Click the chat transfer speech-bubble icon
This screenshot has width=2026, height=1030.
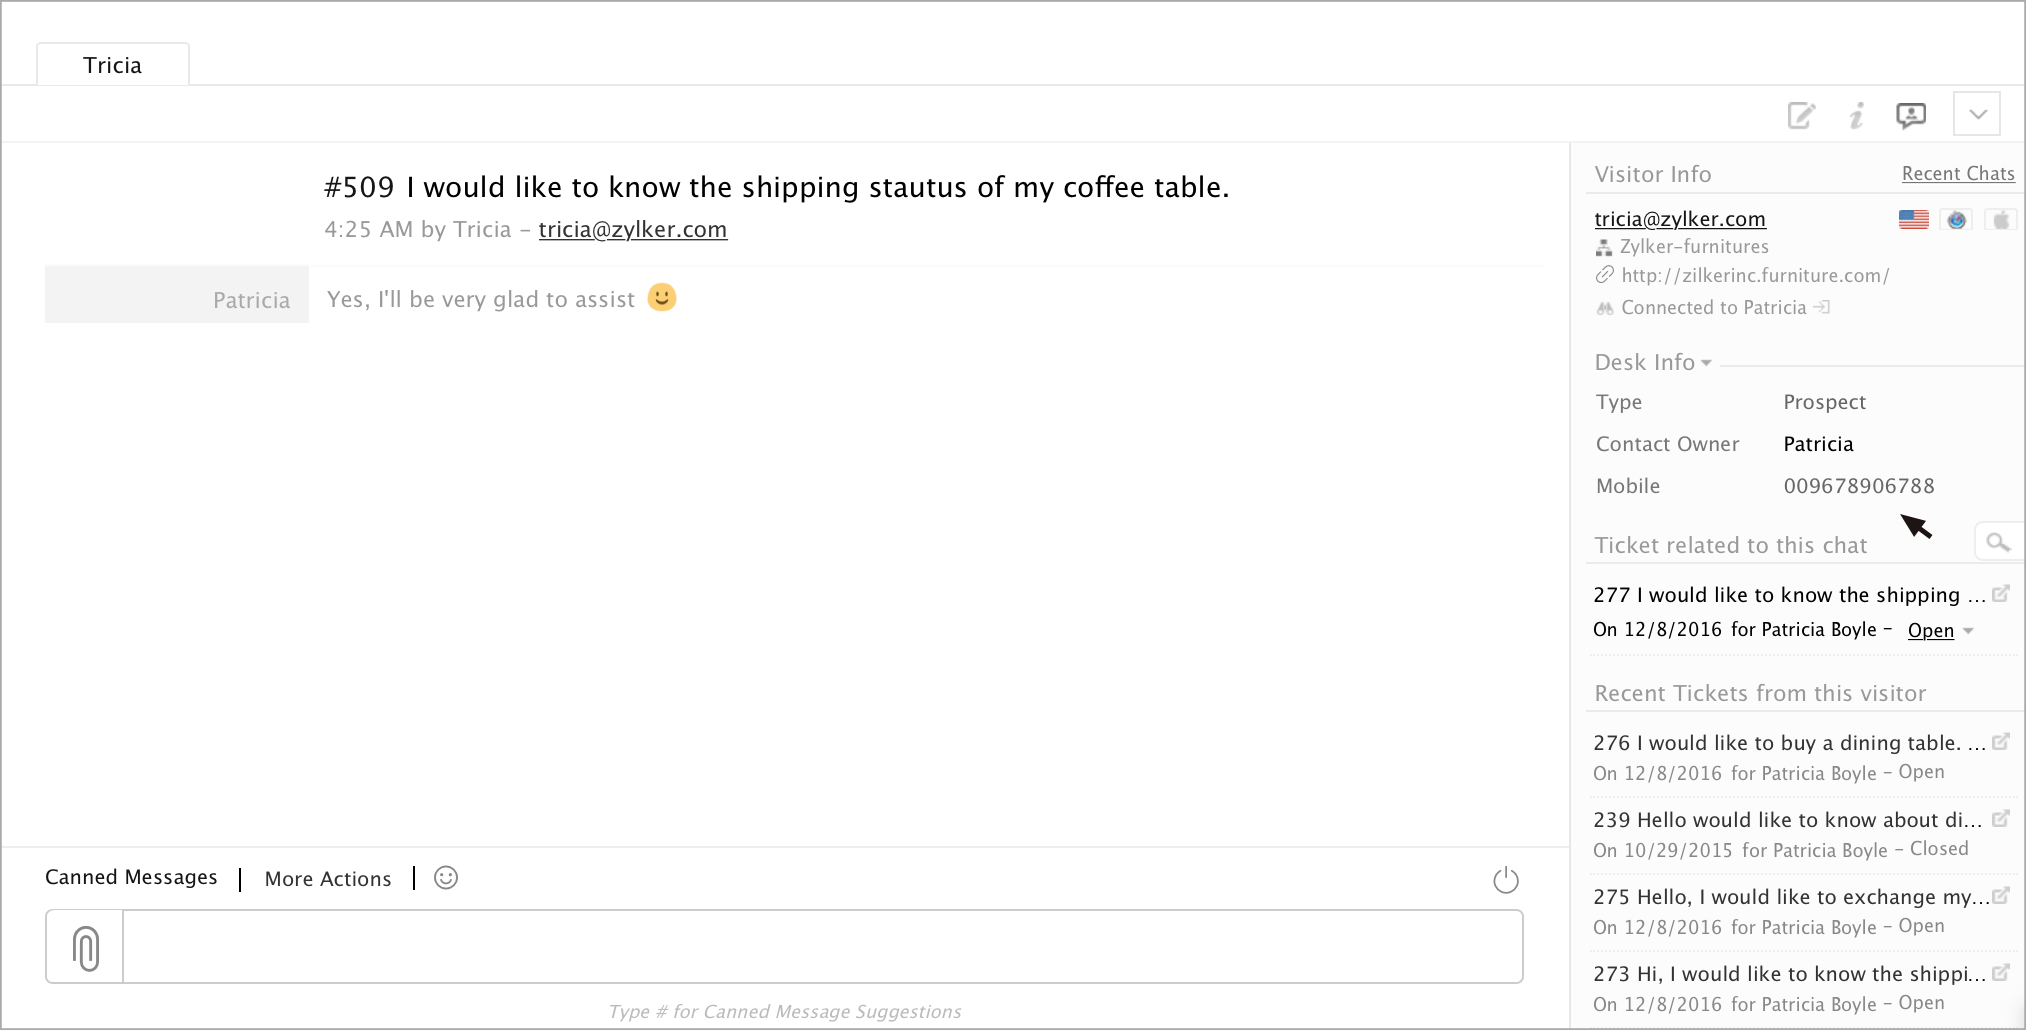pyautogui.click(x=1911, y=116)
